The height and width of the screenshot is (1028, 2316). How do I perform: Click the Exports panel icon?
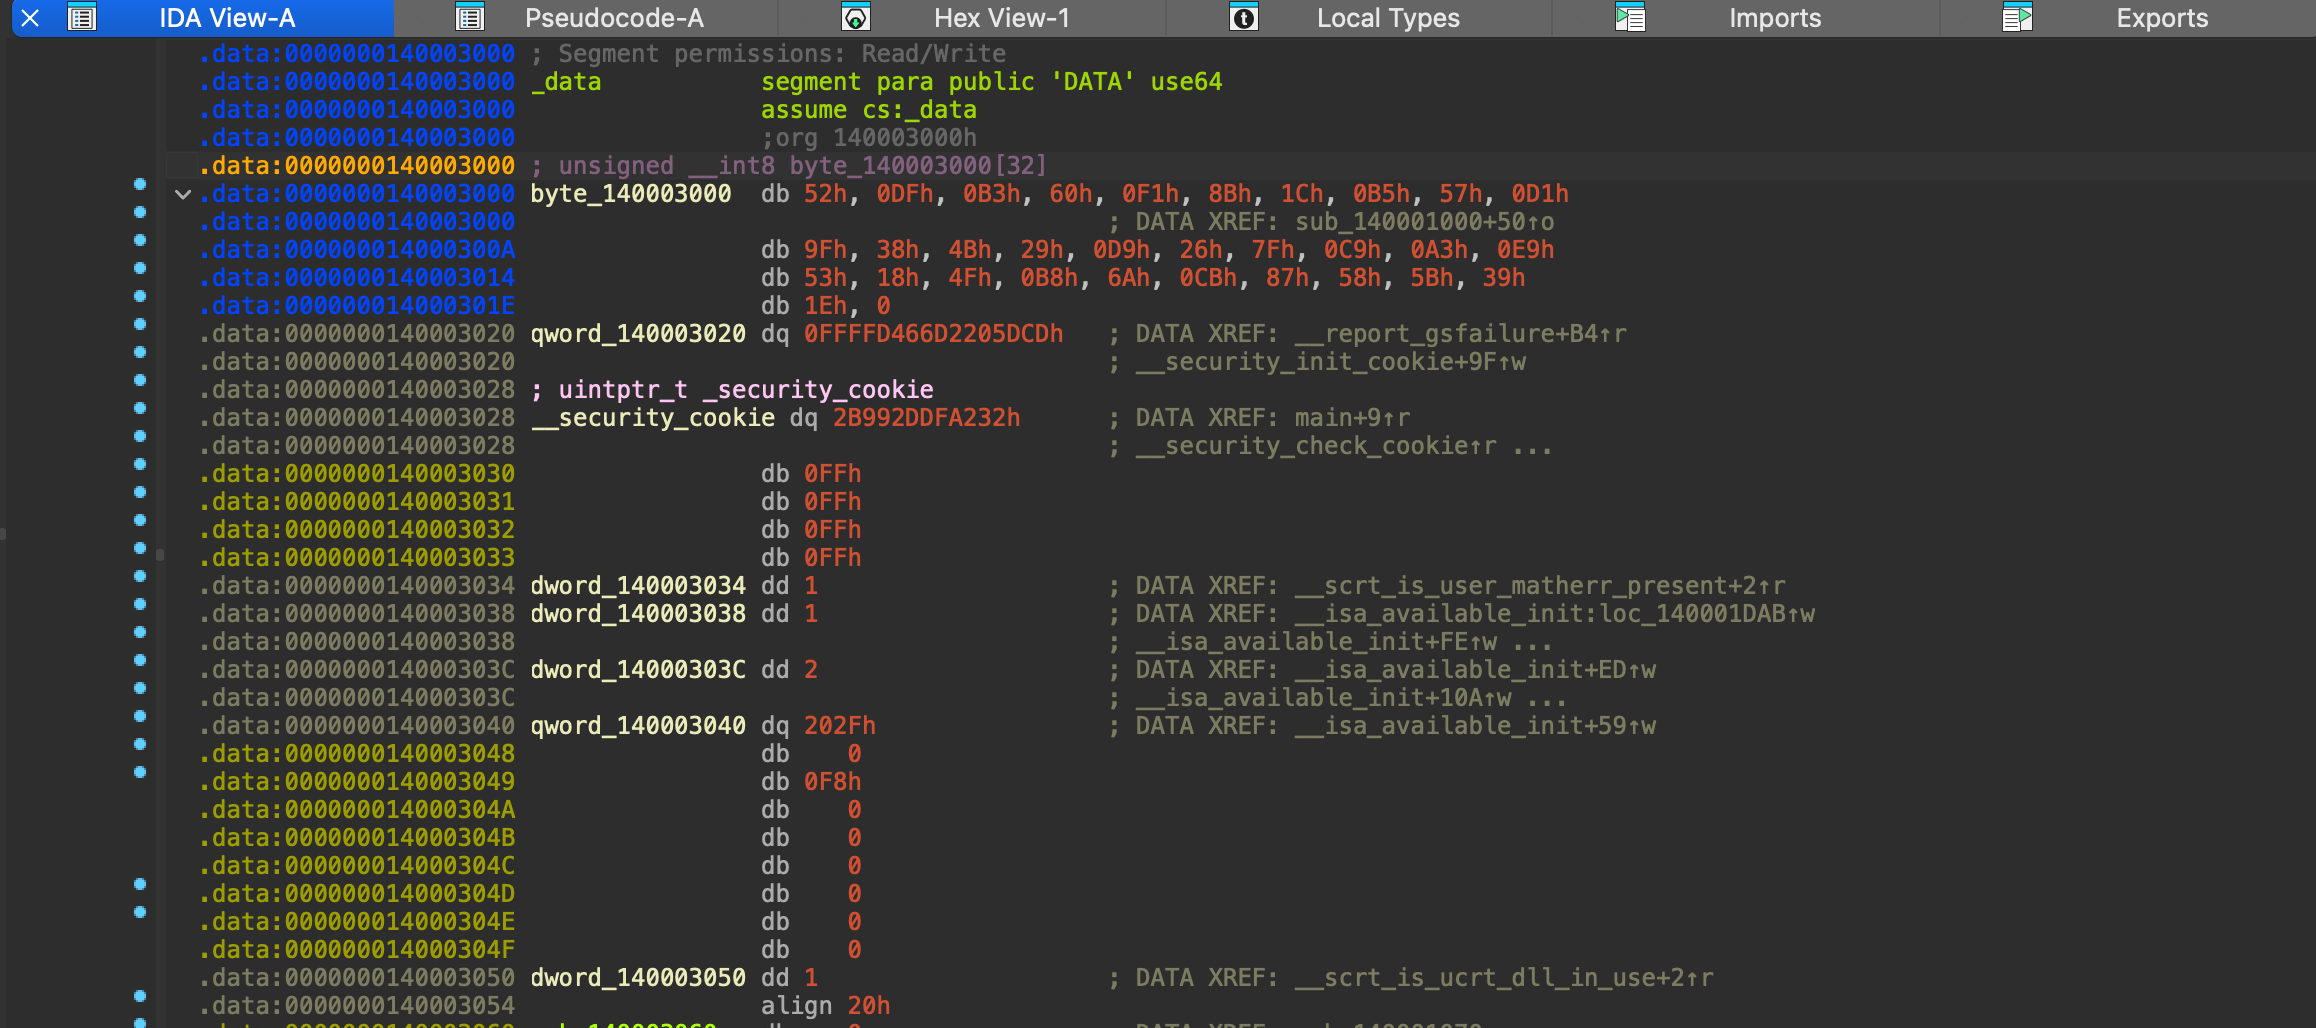pos(2018,17)
